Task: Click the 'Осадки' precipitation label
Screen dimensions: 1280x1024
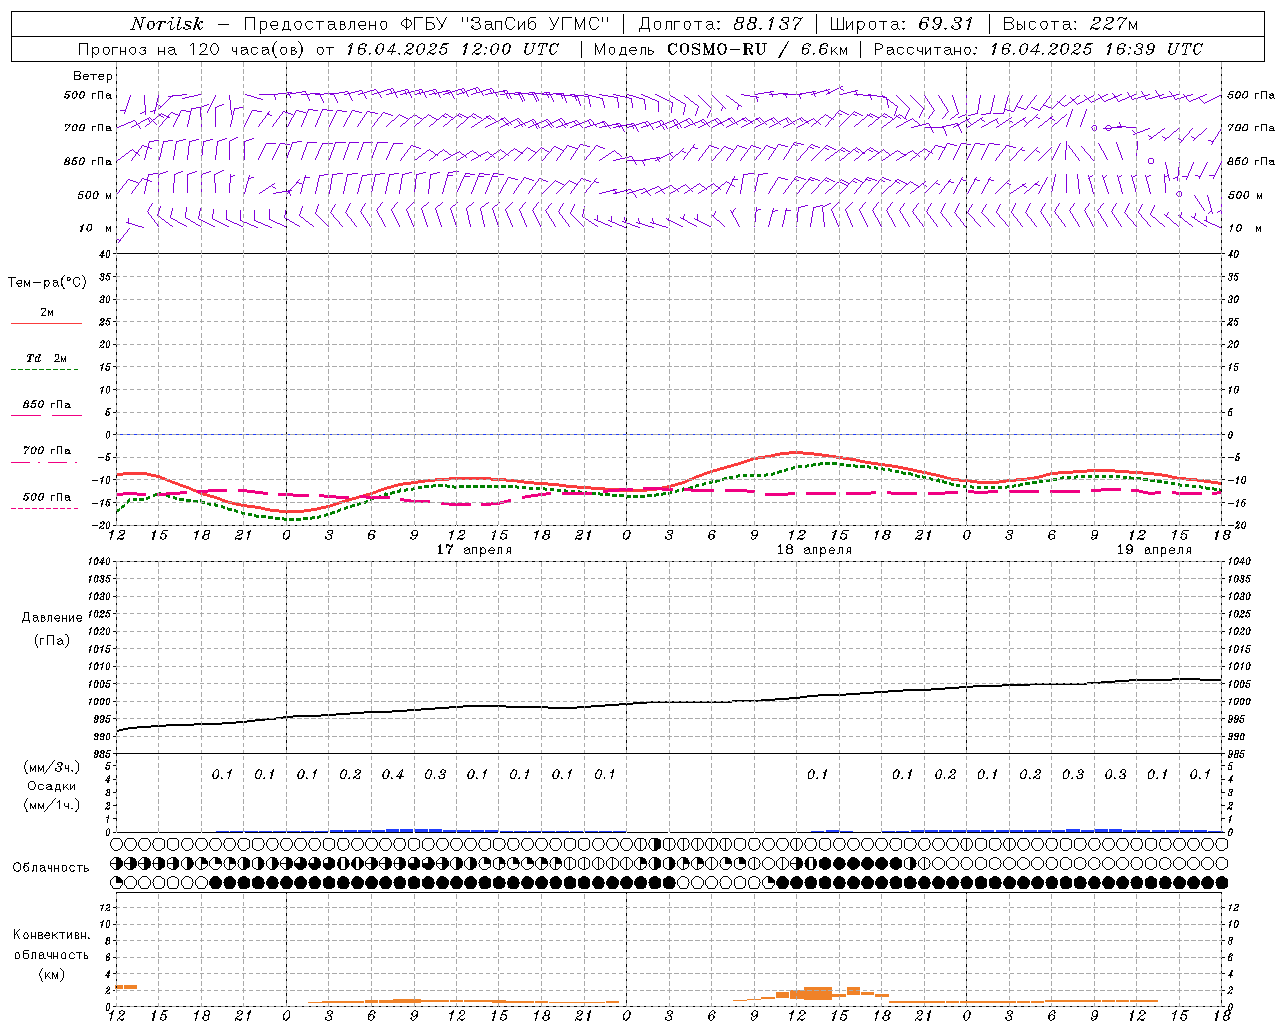Action: point(52,786)
